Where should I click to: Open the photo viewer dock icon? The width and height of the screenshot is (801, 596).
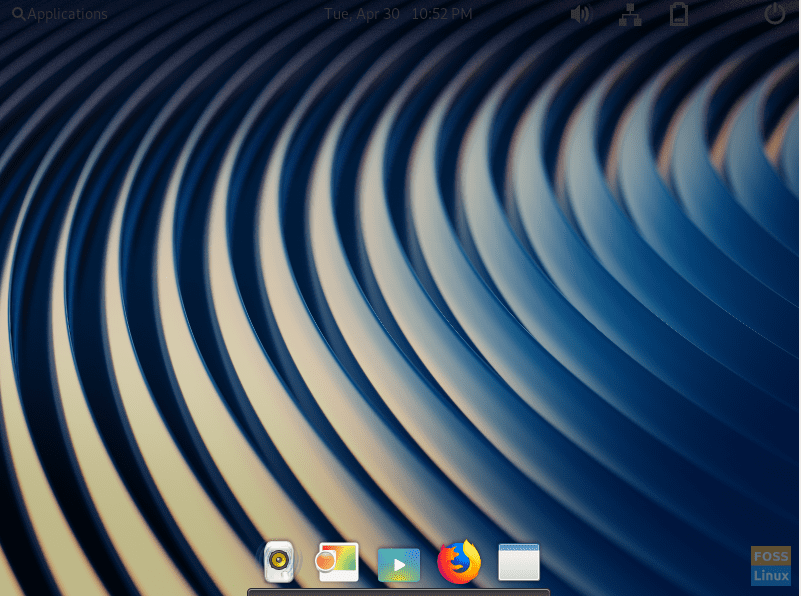(338, 562)
